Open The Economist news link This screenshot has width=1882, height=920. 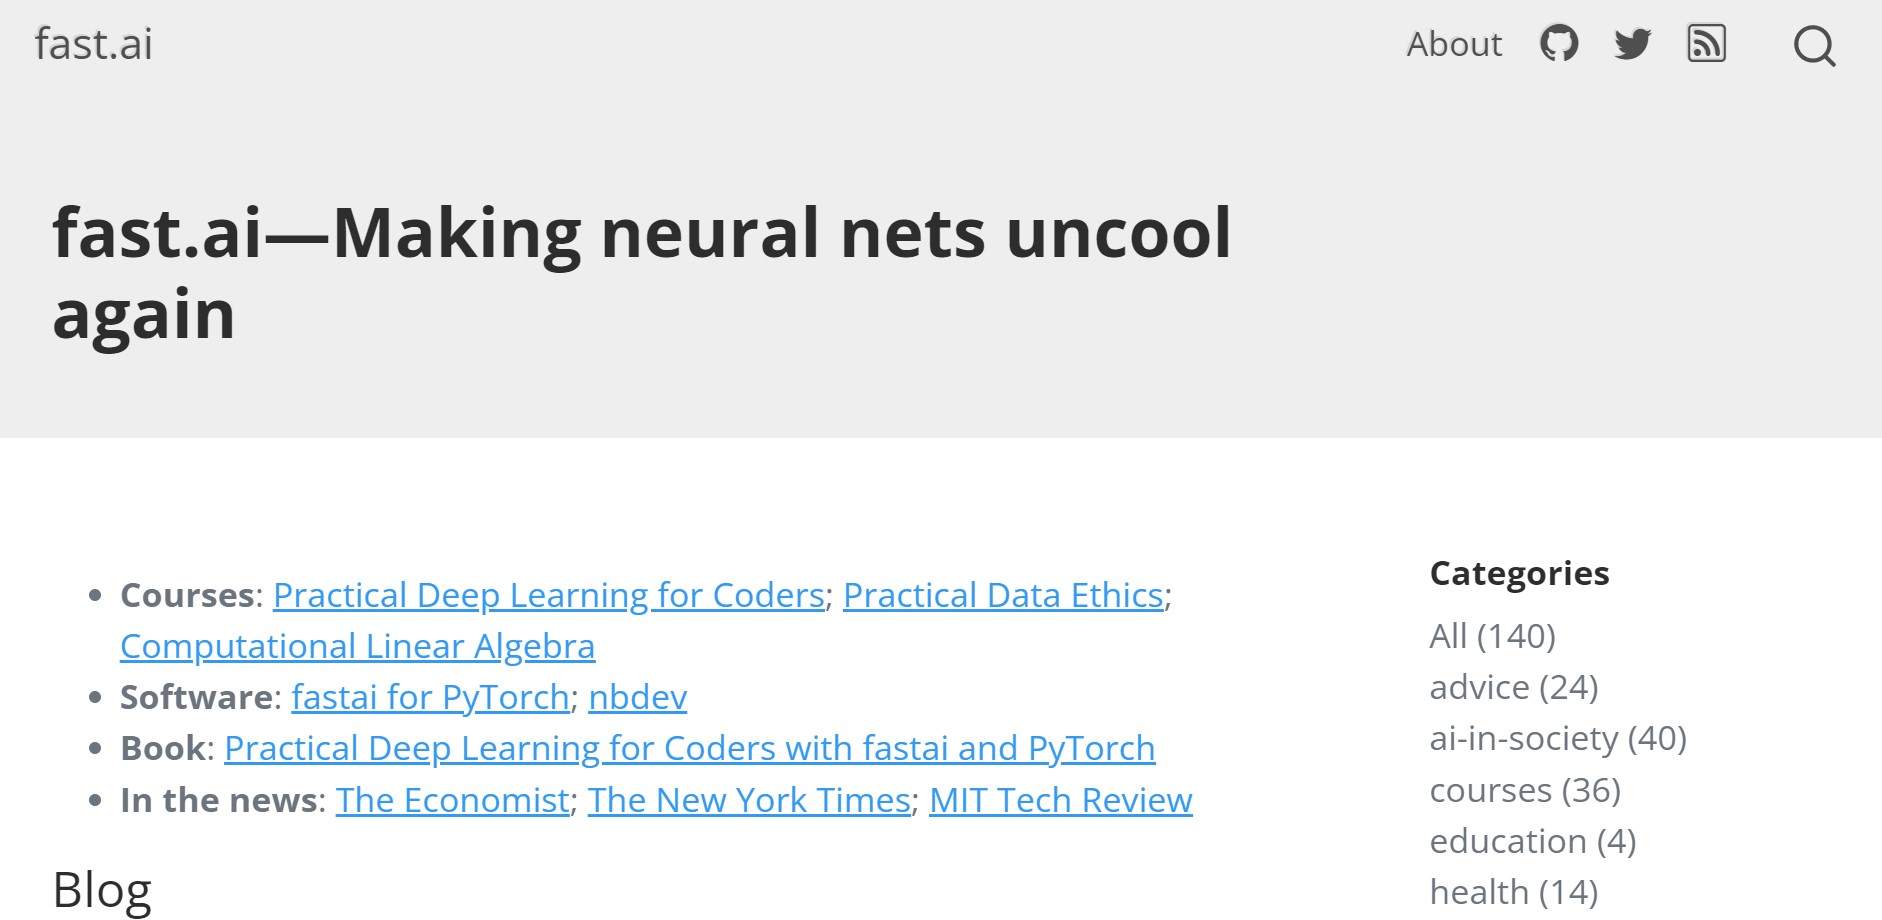pyautogui.click(x=452, y=800)
